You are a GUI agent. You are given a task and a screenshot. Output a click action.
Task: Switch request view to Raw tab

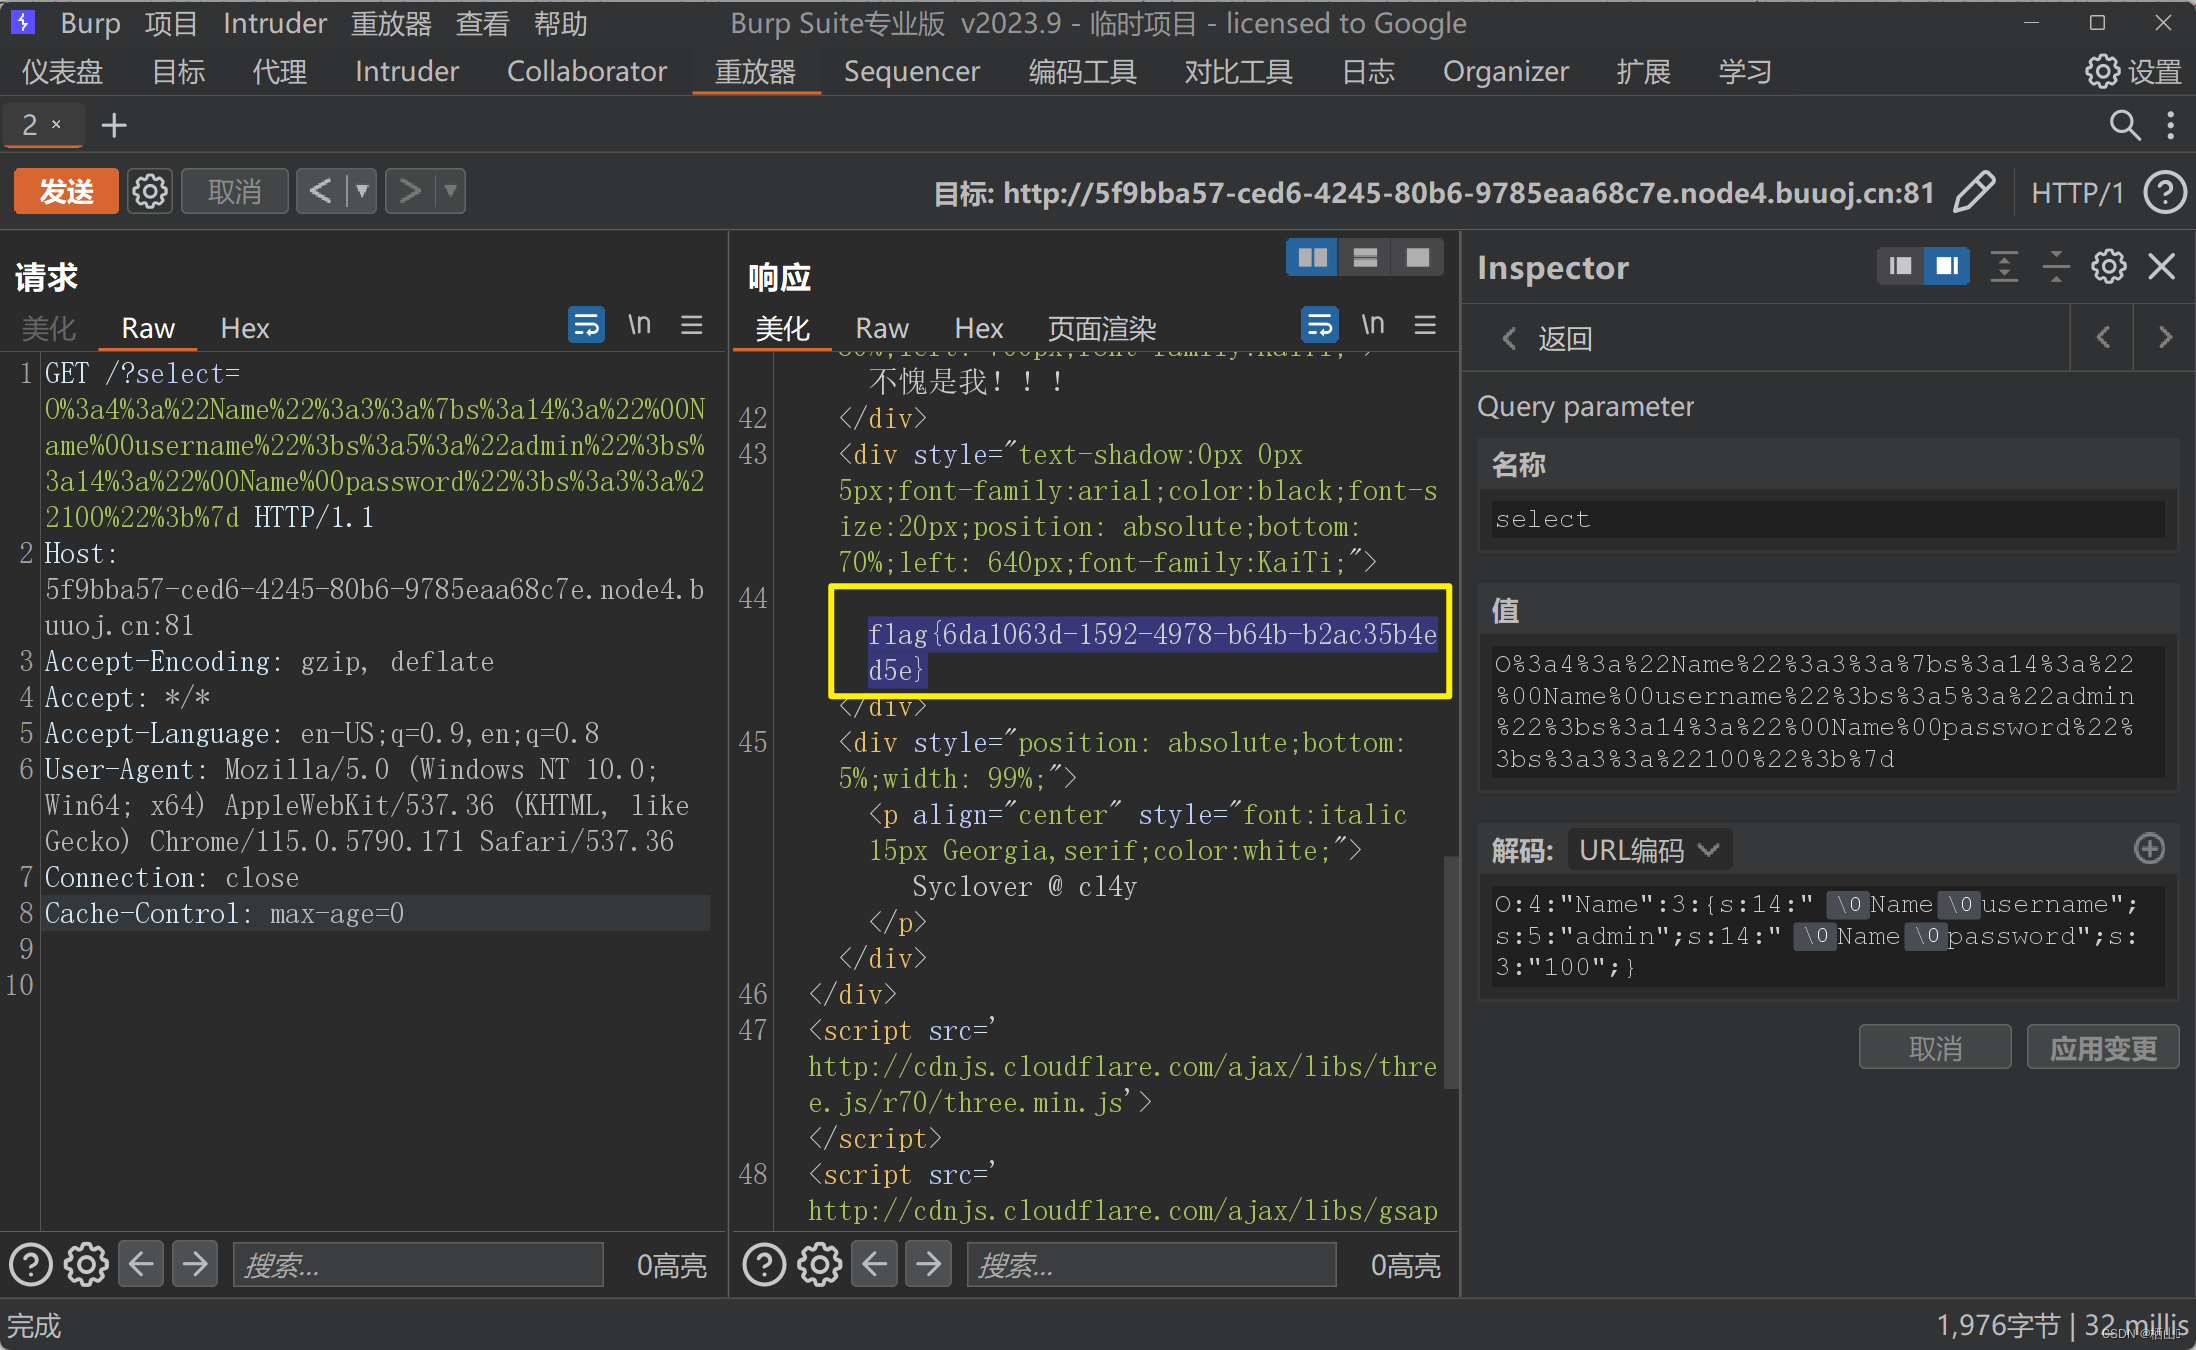point(148,328)
